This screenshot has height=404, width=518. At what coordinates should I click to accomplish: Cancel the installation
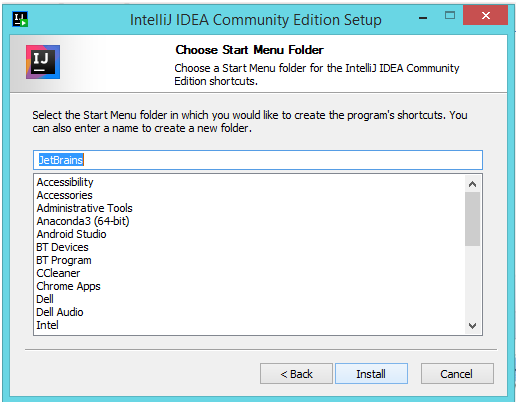(x=457, y=374)
